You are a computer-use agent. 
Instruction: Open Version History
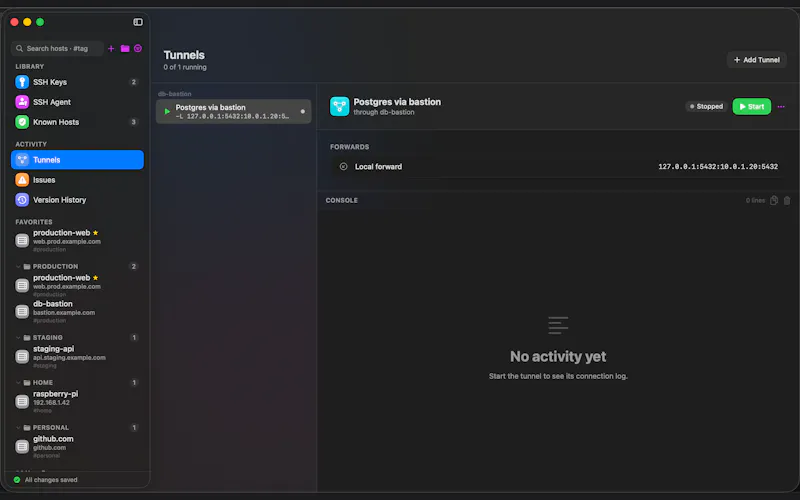pos(77,200)
